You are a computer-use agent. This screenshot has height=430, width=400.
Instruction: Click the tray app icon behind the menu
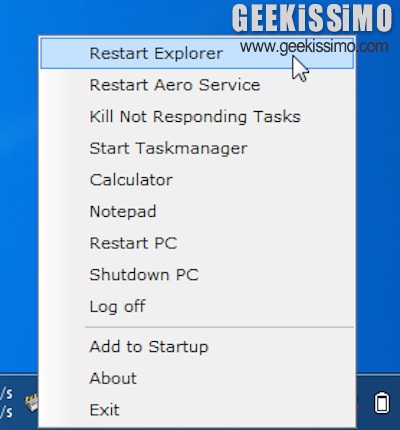[x=32, y=403]
